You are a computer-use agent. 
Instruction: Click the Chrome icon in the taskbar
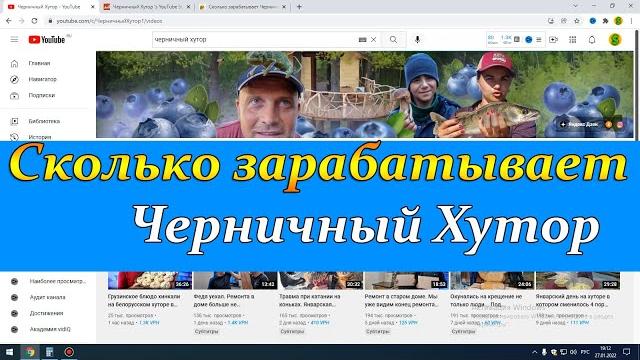pos(30,352)
